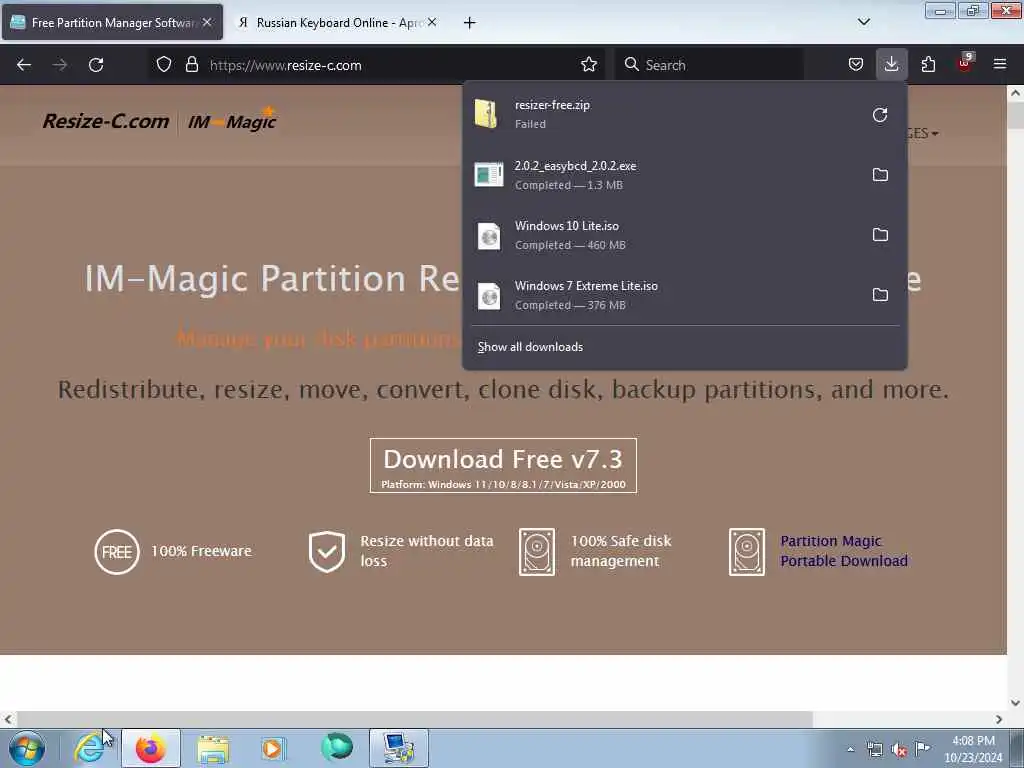Click the Windows 7 Extreme Lite disc icon
The image size is (1024, 768).
click(488, 296)
